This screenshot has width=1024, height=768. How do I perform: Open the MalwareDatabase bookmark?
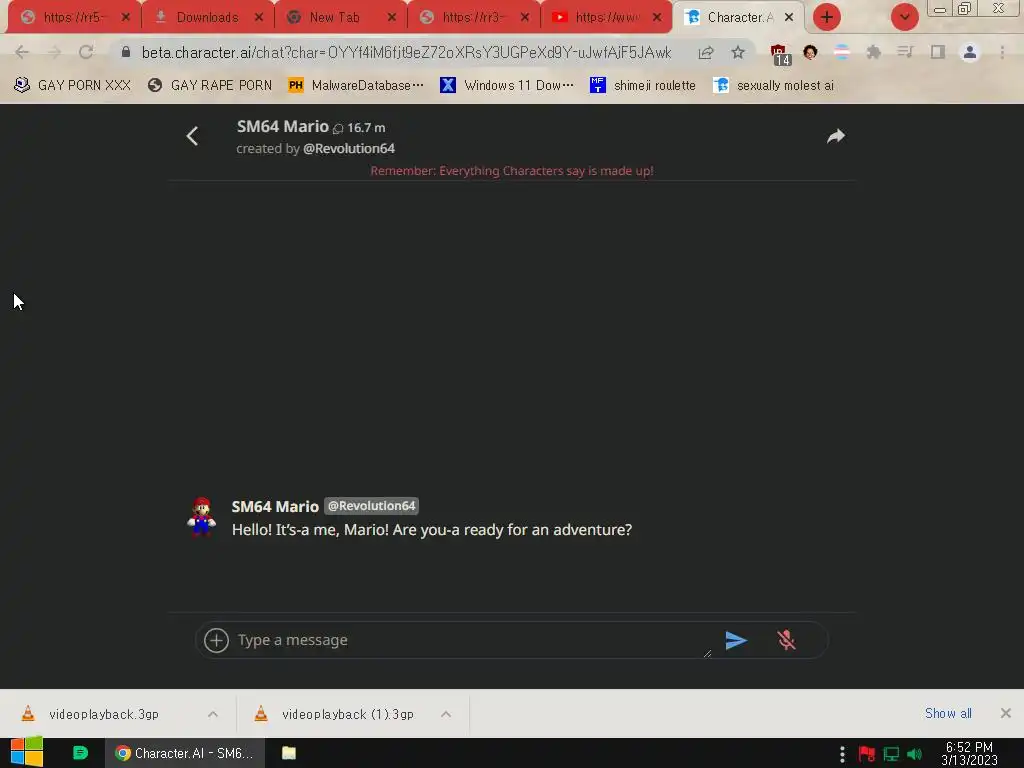pos(356,86)
